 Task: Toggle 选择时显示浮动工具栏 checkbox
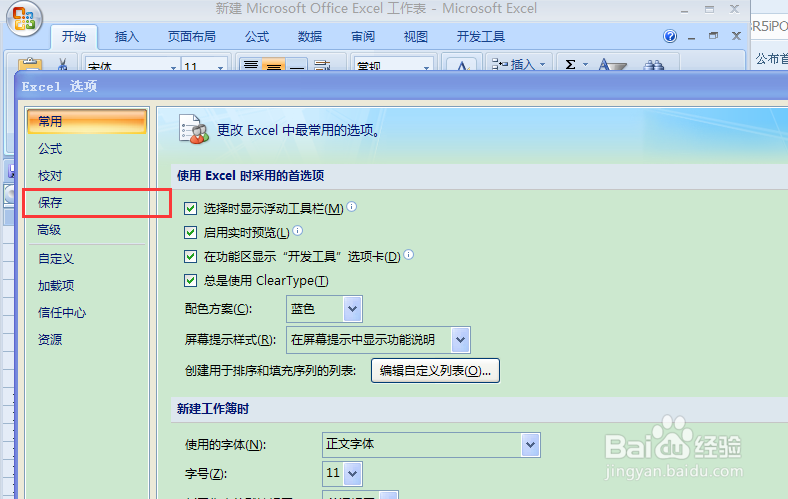tap(190, 208)
